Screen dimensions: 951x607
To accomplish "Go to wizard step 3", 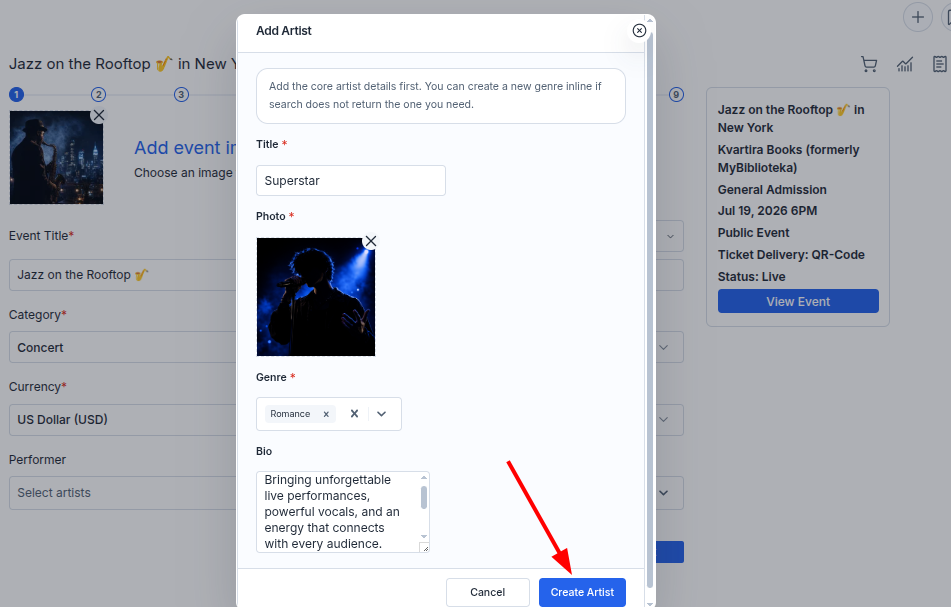I will 181,95.
